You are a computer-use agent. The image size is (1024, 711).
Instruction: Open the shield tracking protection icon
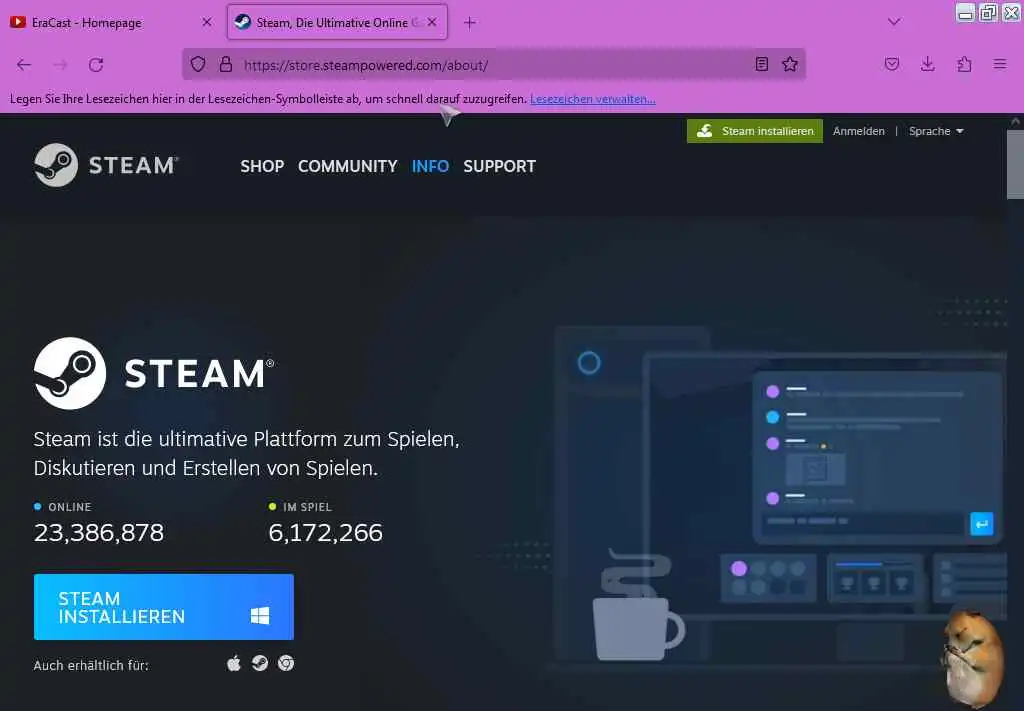click(198, 64)
